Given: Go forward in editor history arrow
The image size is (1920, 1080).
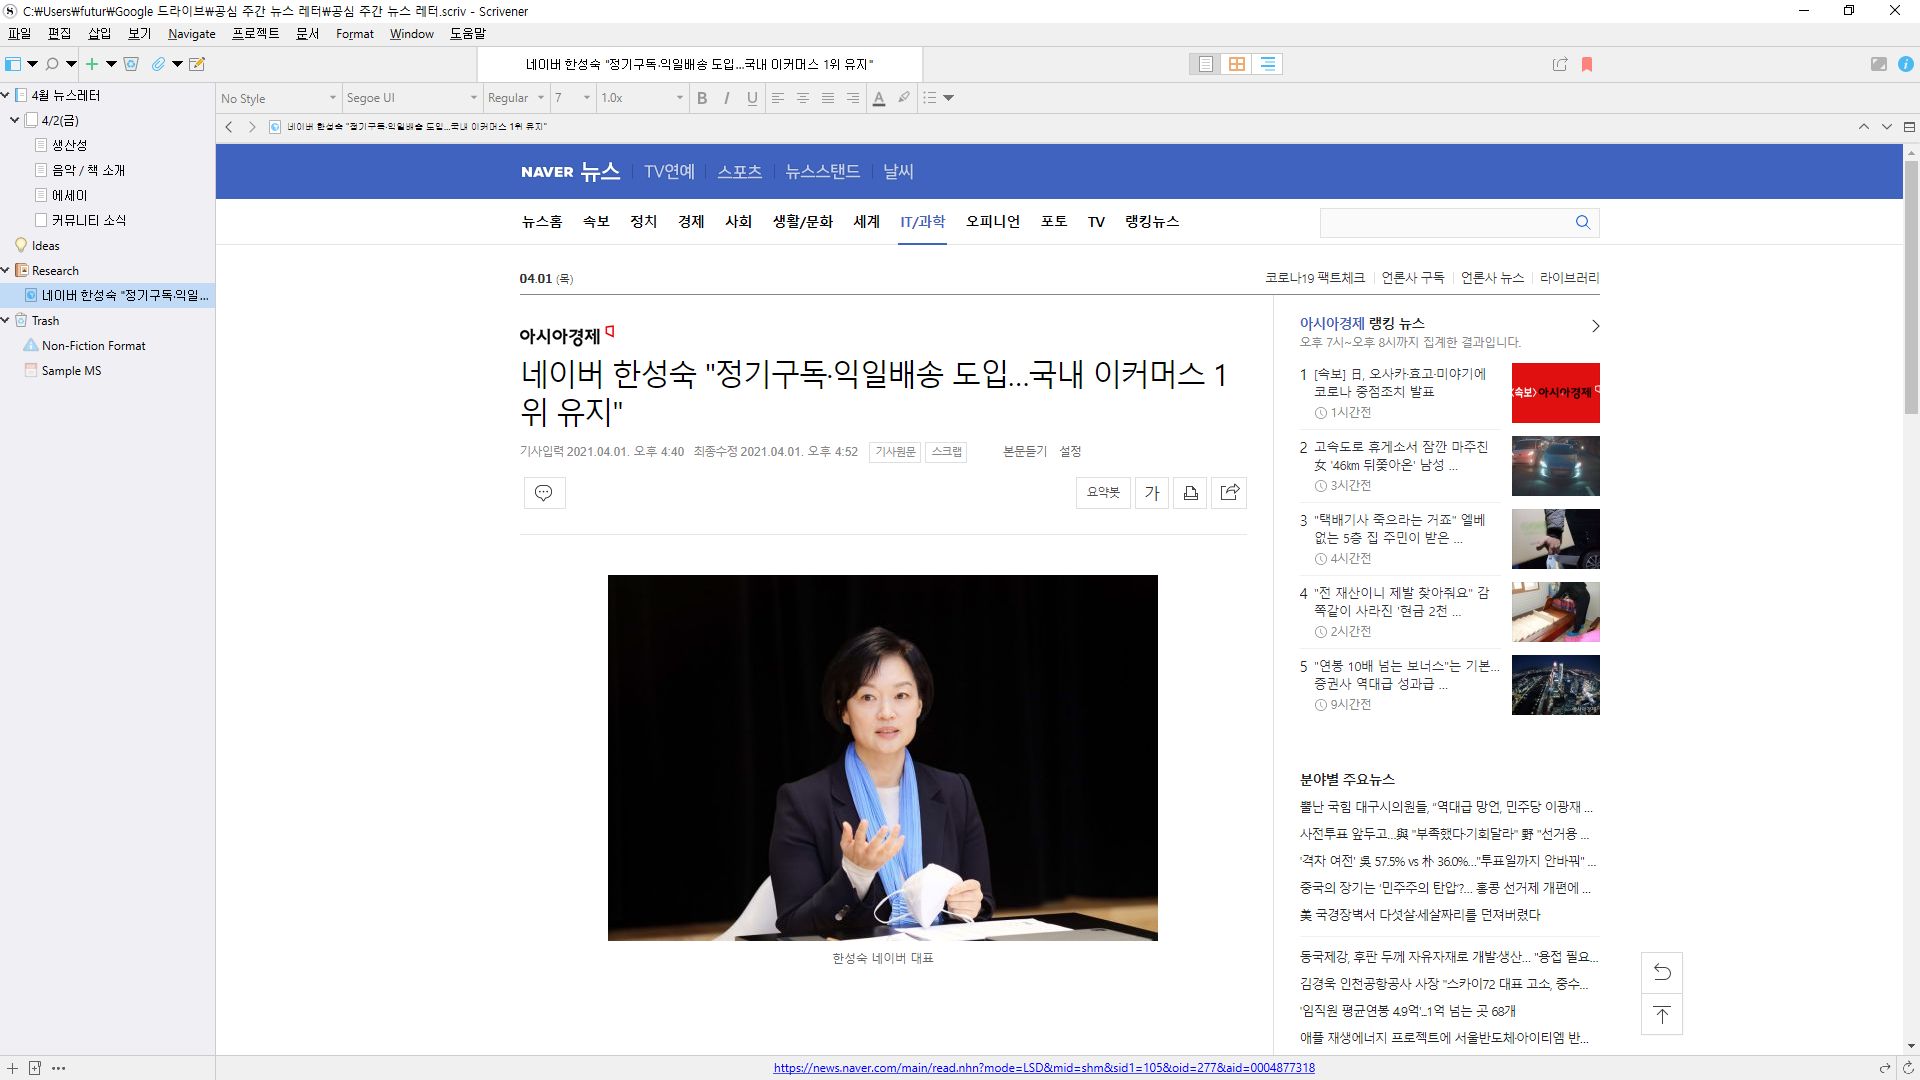Looking at the screenshot, I should tap(252, 127).
